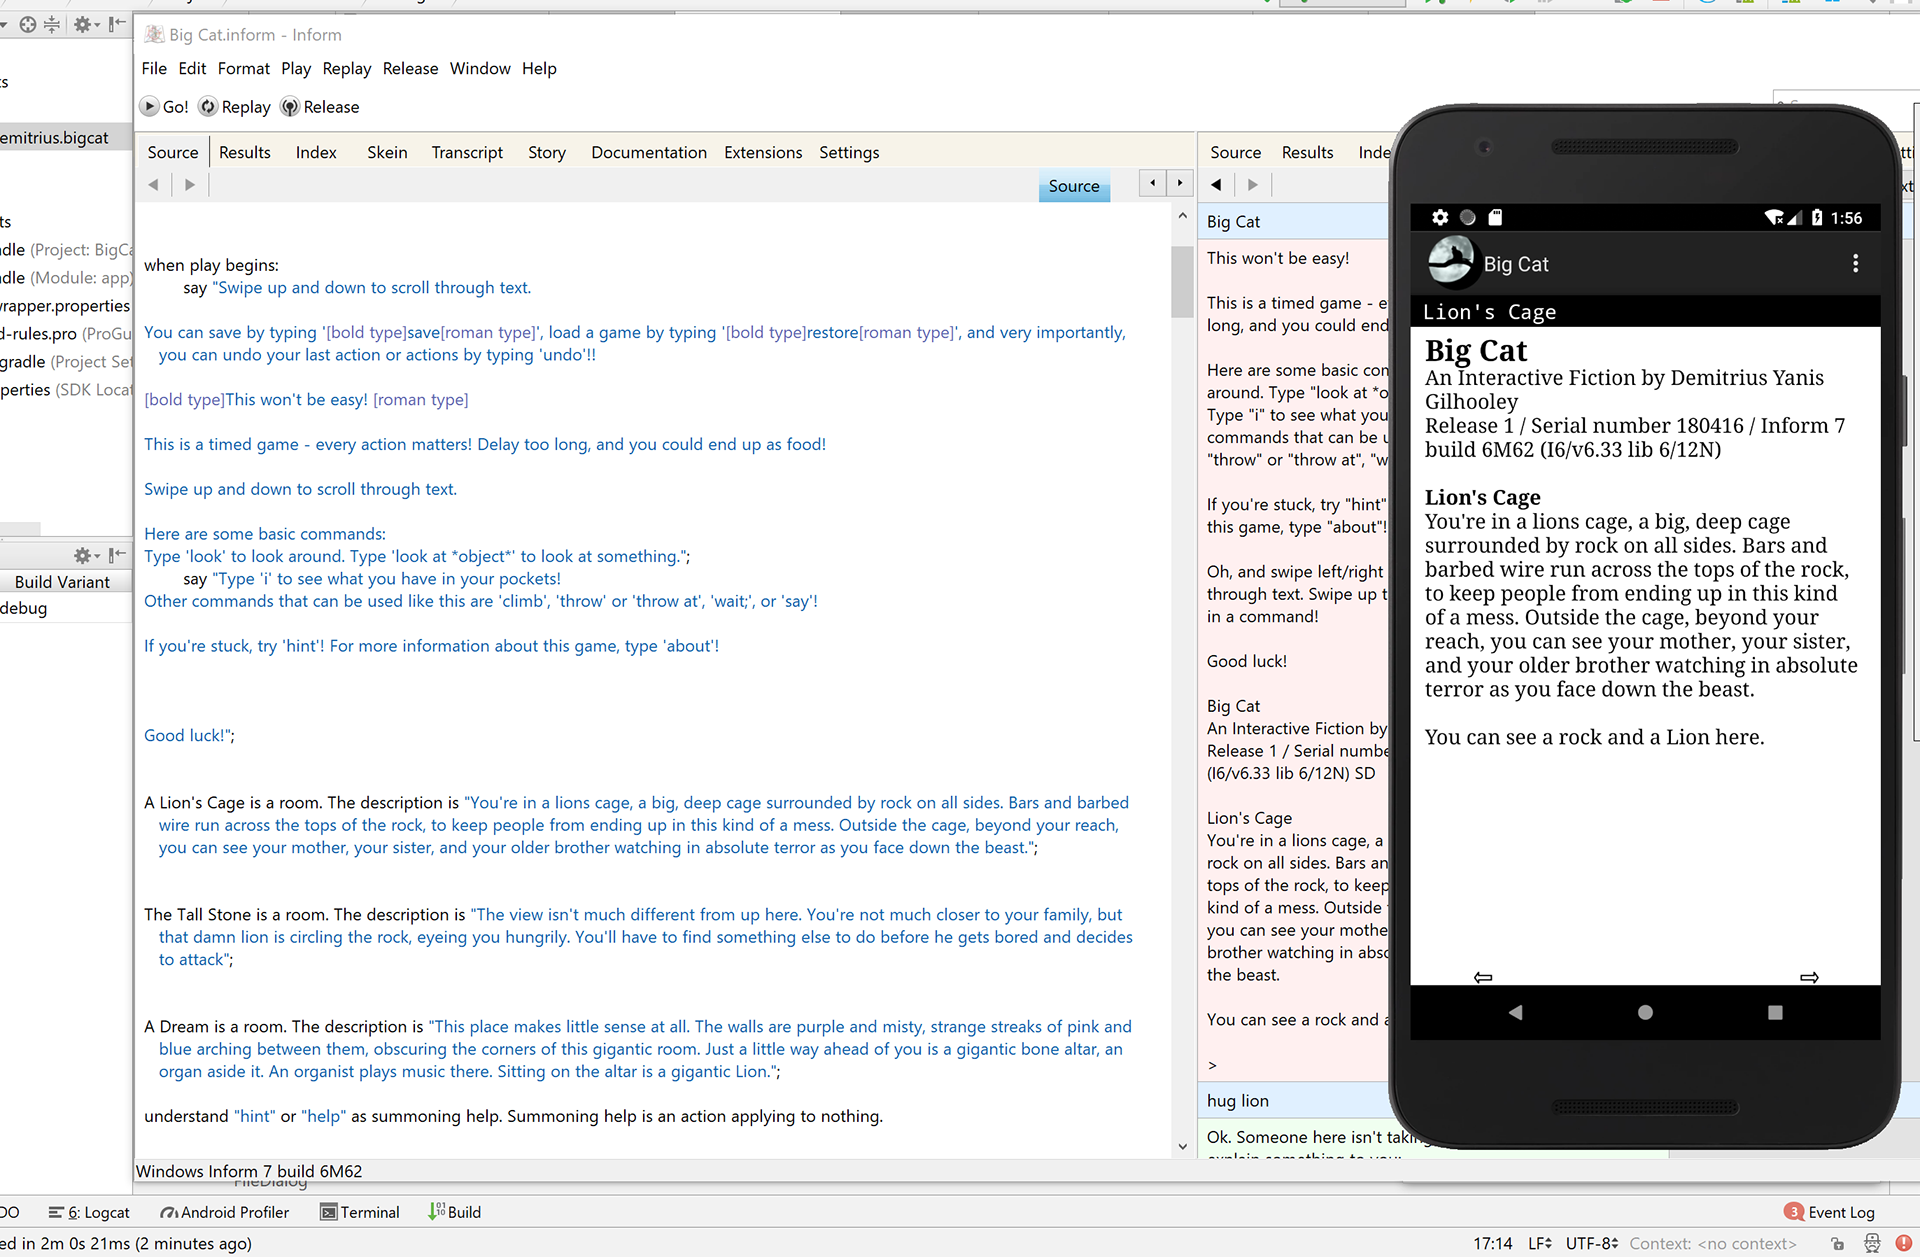
Task: Click the collapse all icon in project panel
Action: (x=52, y=24)
